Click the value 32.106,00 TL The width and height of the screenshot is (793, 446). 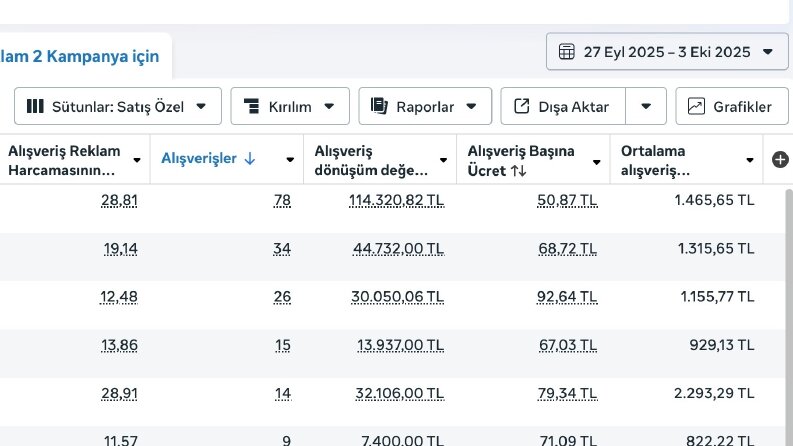click(400, 393)
